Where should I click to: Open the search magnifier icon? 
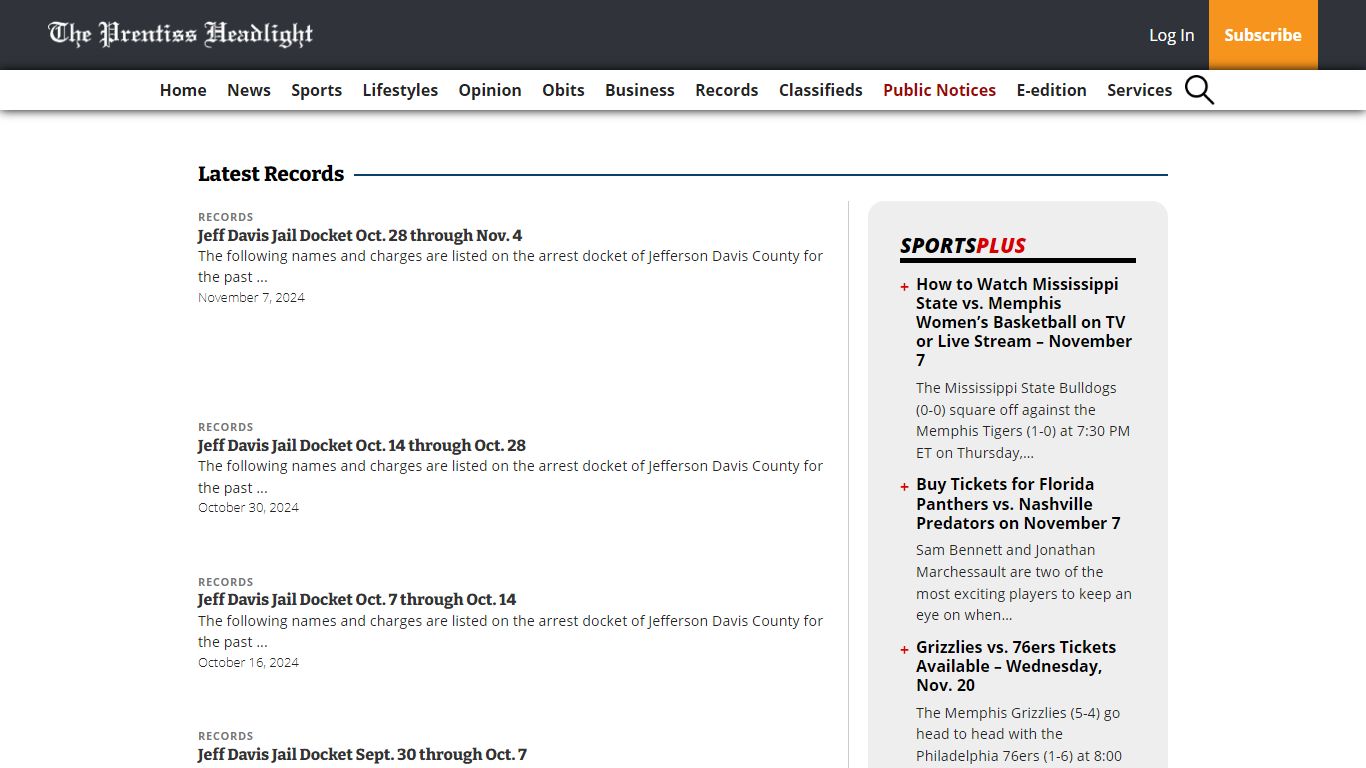[1199, 90]
